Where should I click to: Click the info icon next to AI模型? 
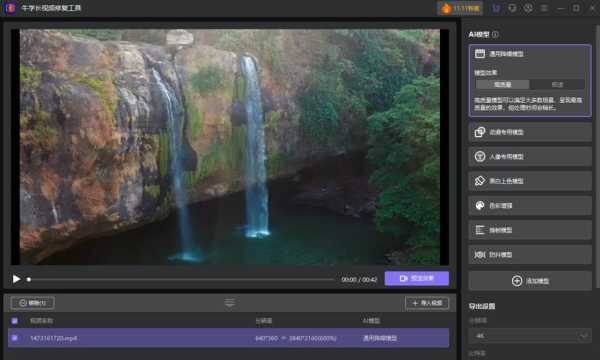coord(495,34)
